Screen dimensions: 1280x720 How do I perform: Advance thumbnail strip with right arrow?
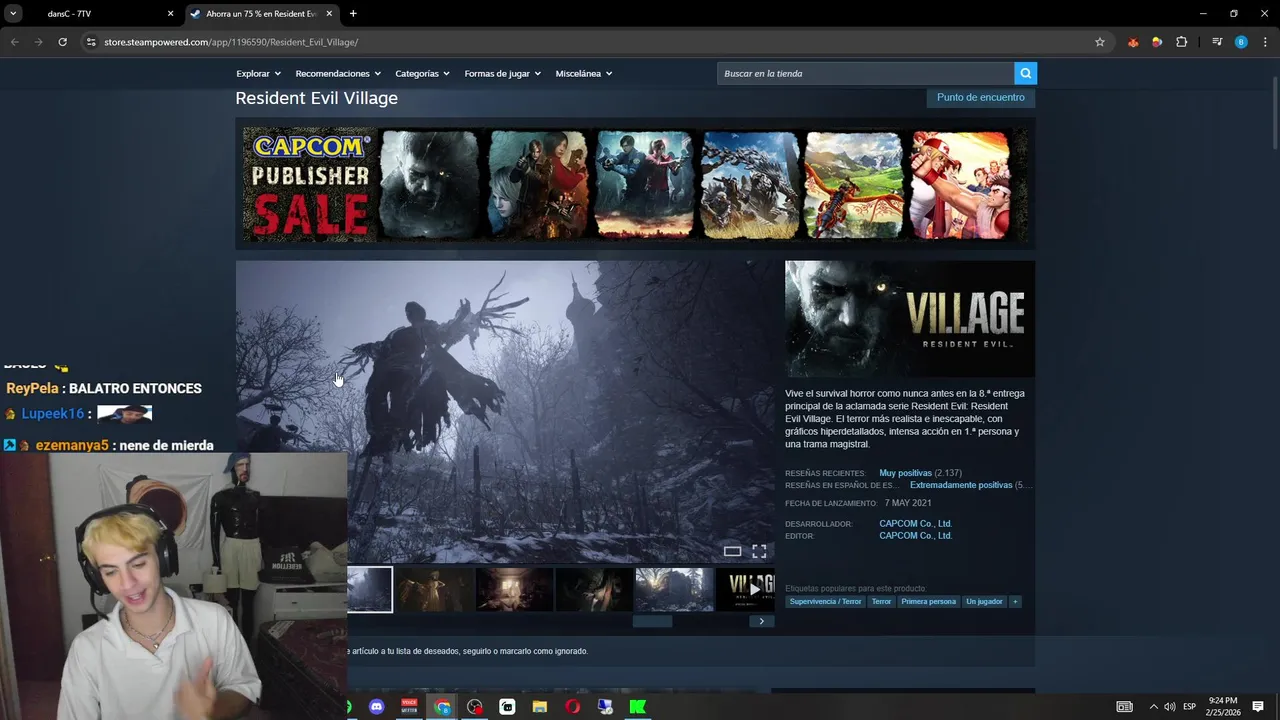[x=761, y=621]
